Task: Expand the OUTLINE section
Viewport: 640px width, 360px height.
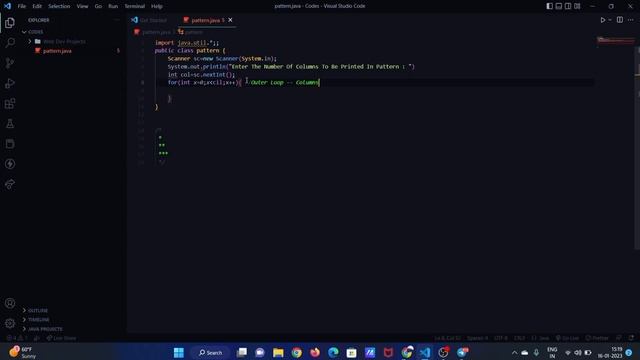Action: 38,311
